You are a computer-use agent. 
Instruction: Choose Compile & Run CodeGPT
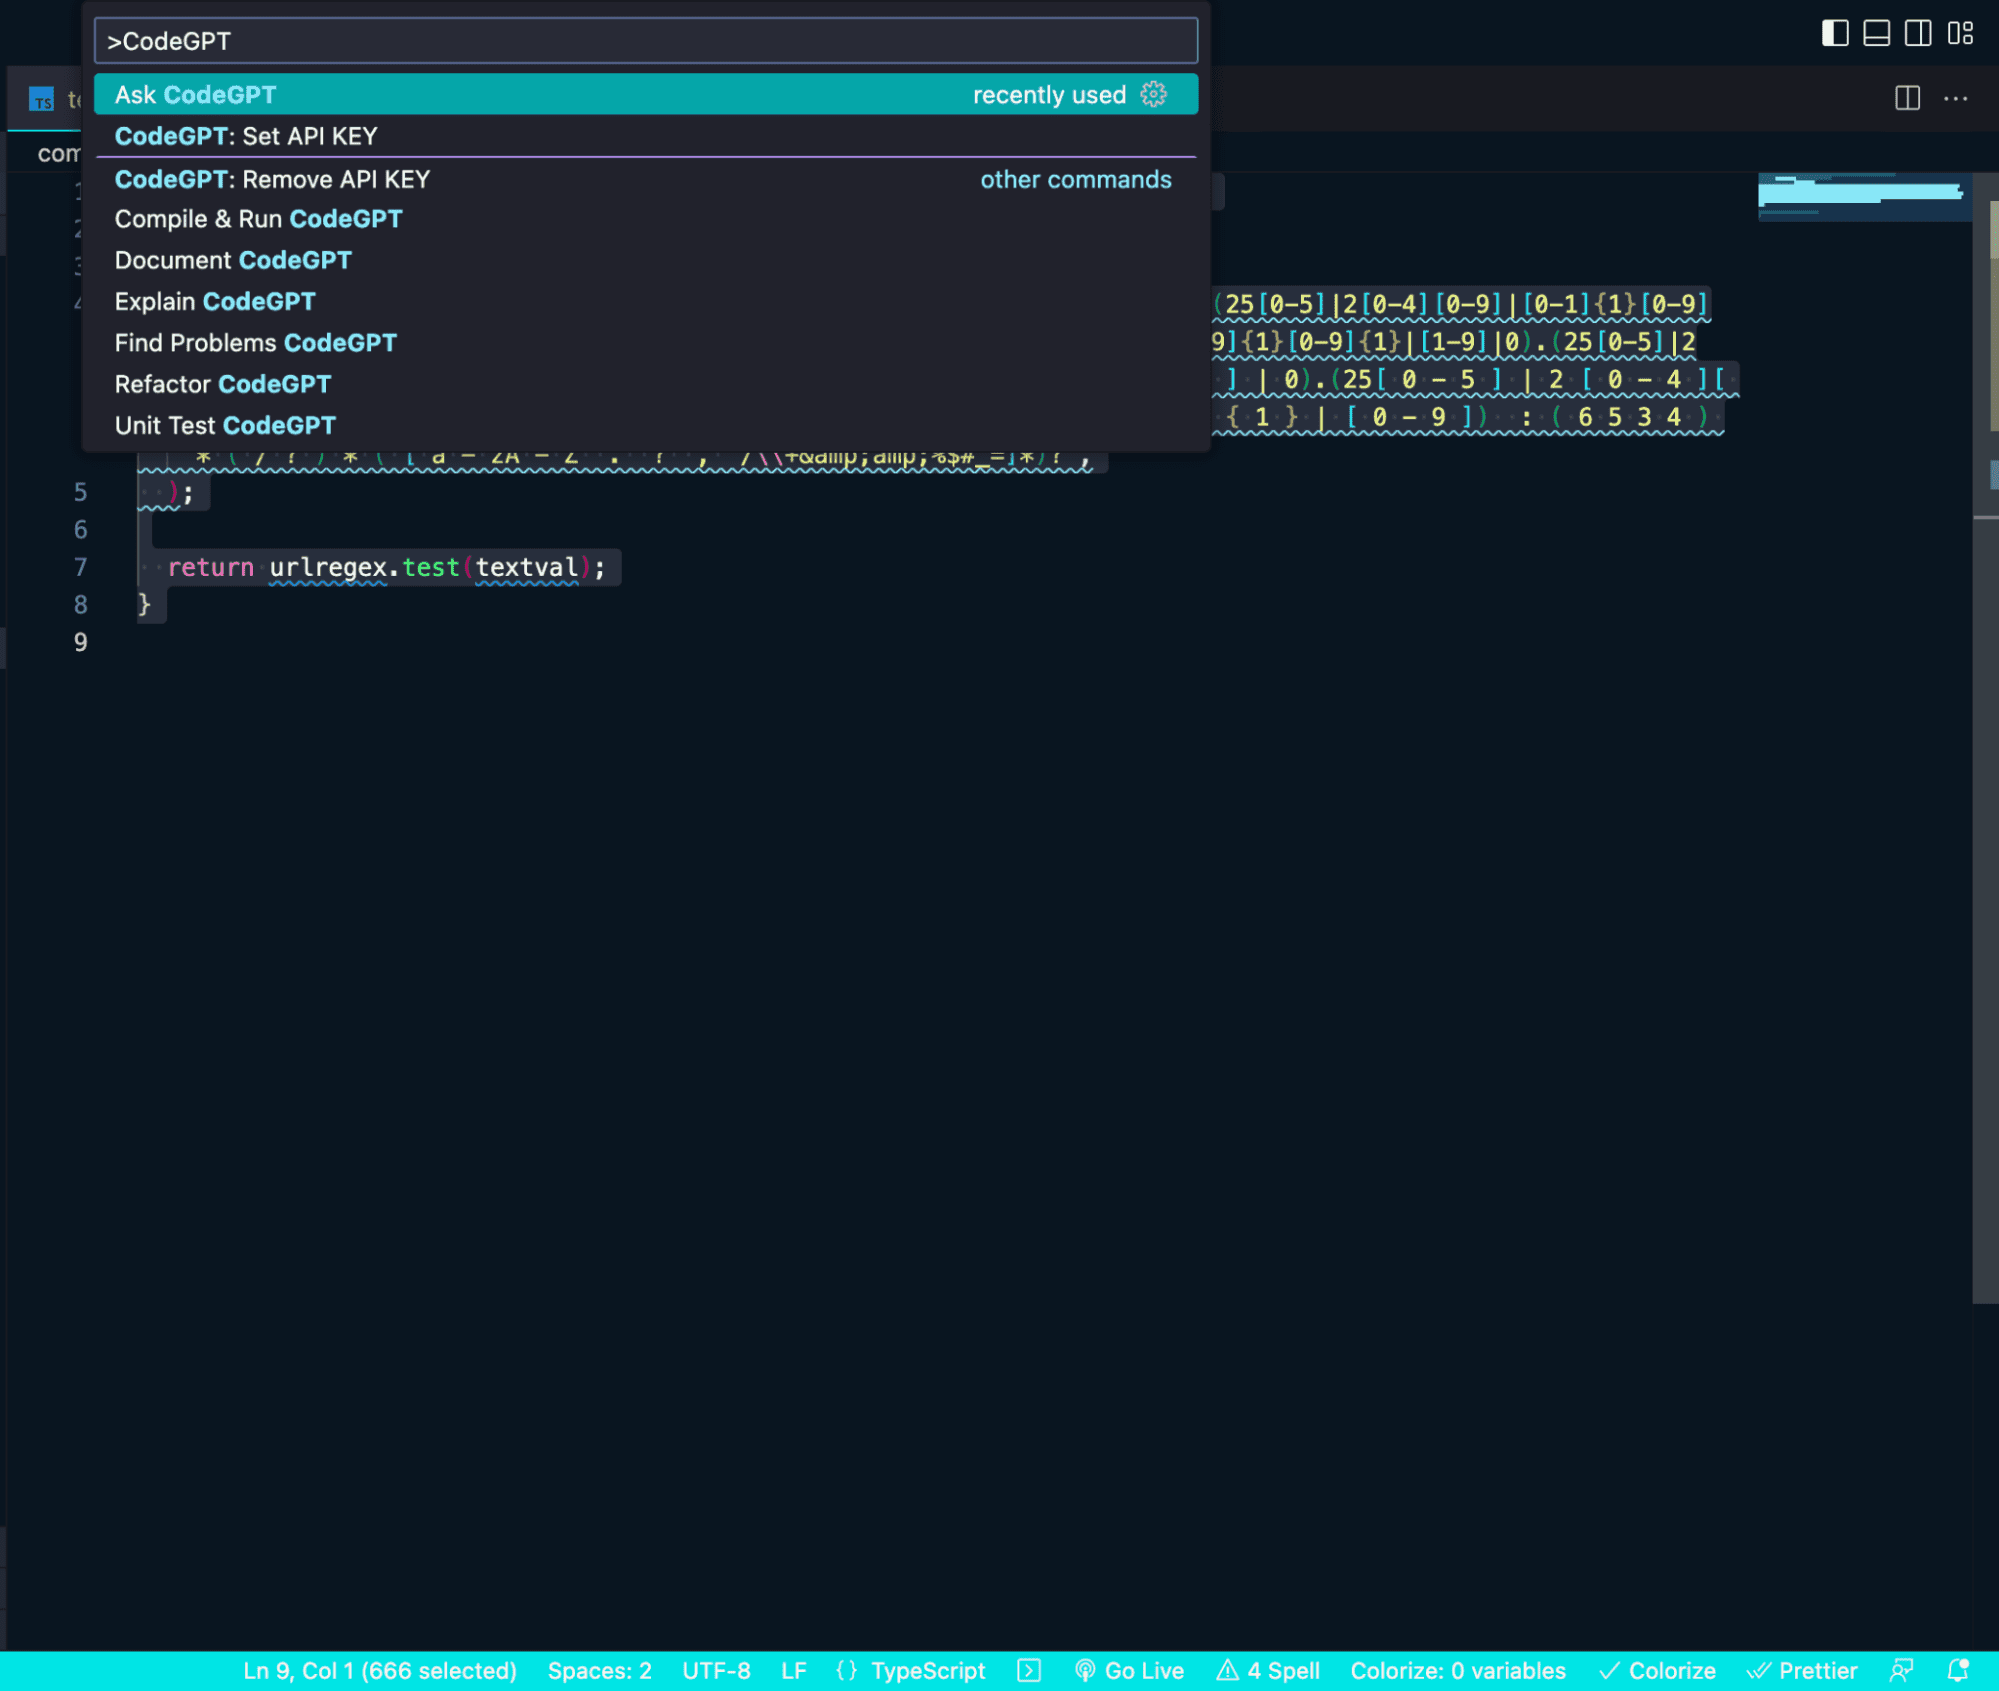pyautogui.click(x=645, y=219)
